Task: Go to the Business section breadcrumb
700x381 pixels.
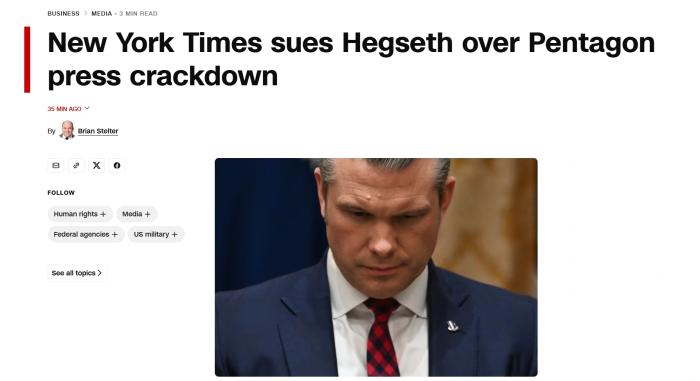Action: click(63, 13)
